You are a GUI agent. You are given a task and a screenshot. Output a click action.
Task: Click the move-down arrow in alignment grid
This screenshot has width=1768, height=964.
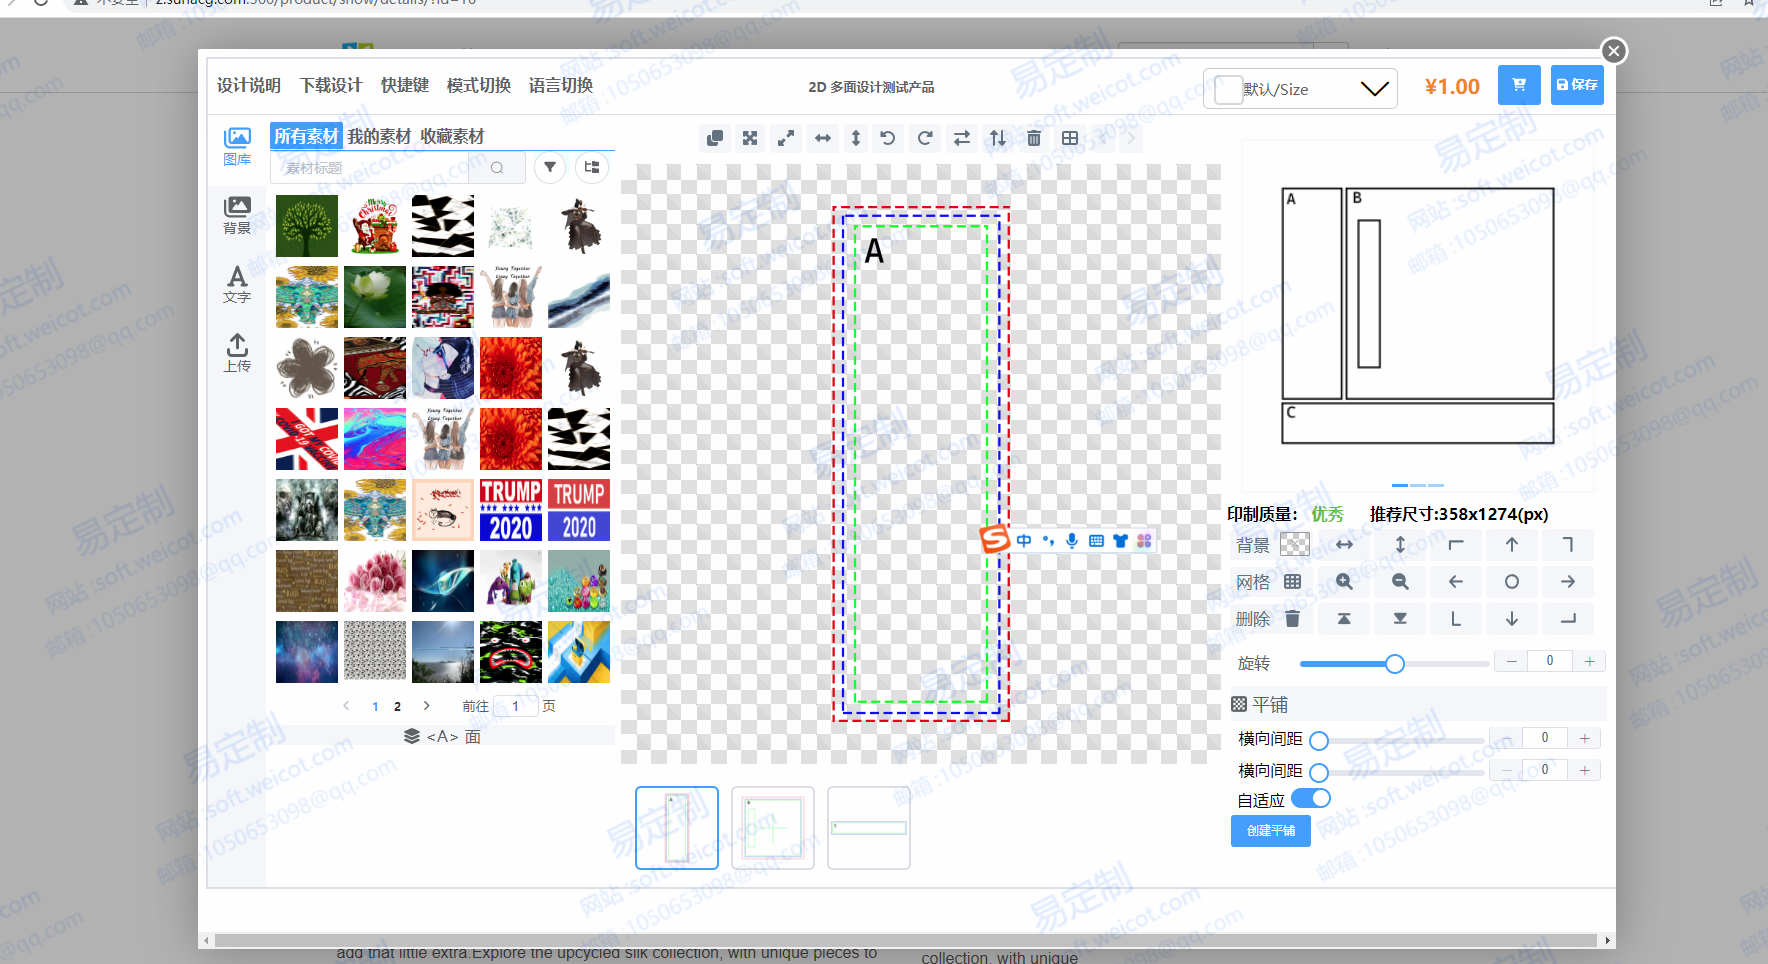click(x=1512, y=619)
